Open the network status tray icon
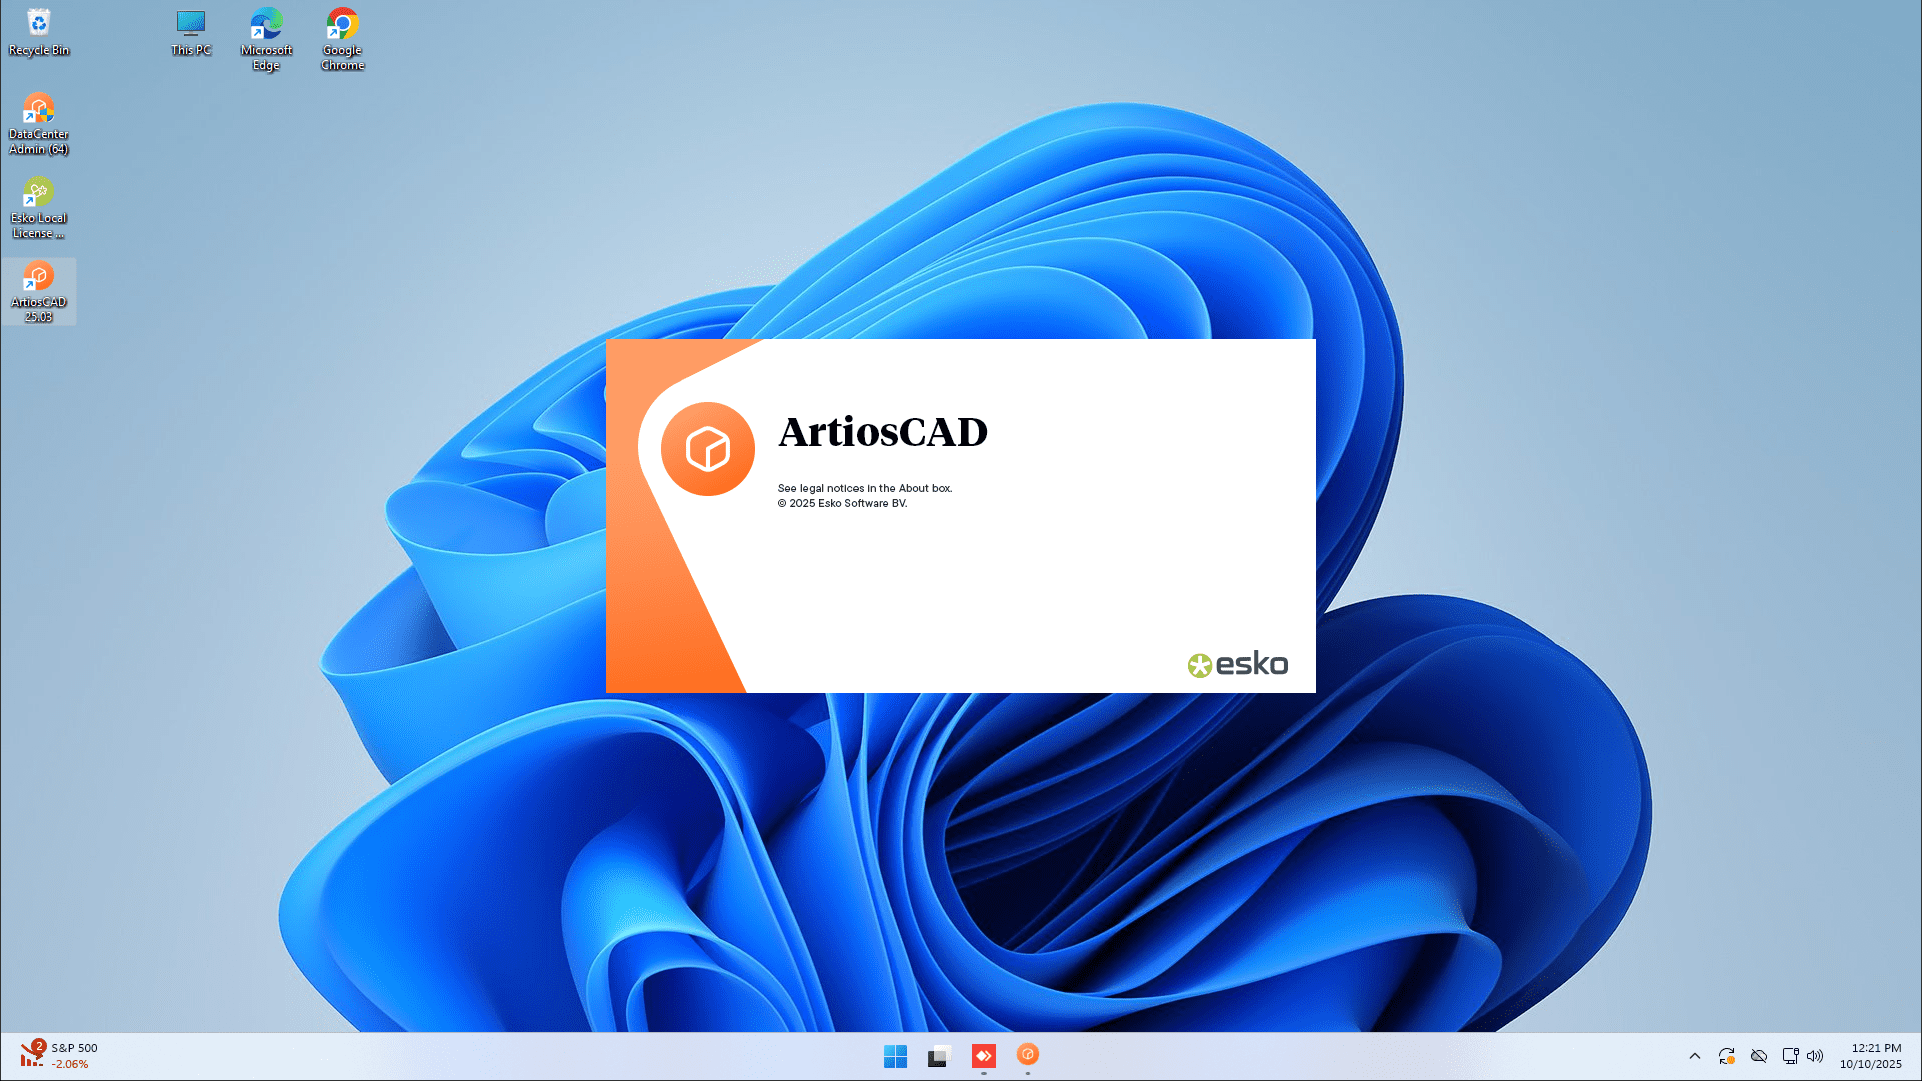The image size is (1922, 1081). (1790, 1056)
